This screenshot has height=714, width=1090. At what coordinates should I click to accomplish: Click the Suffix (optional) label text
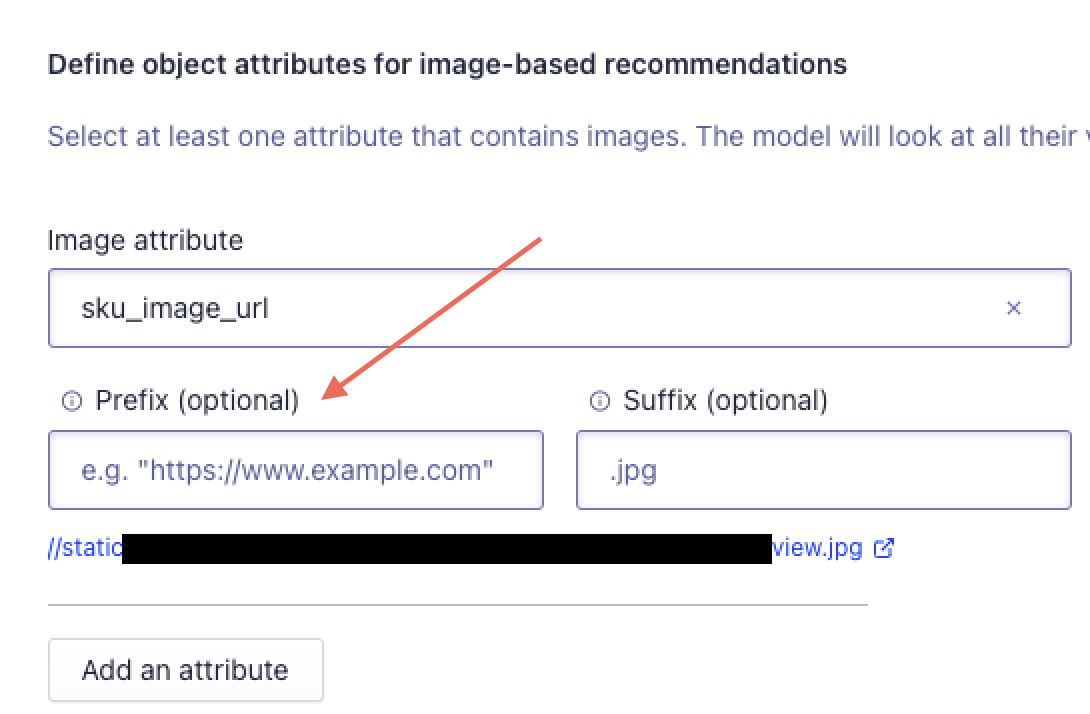point(726,400)
